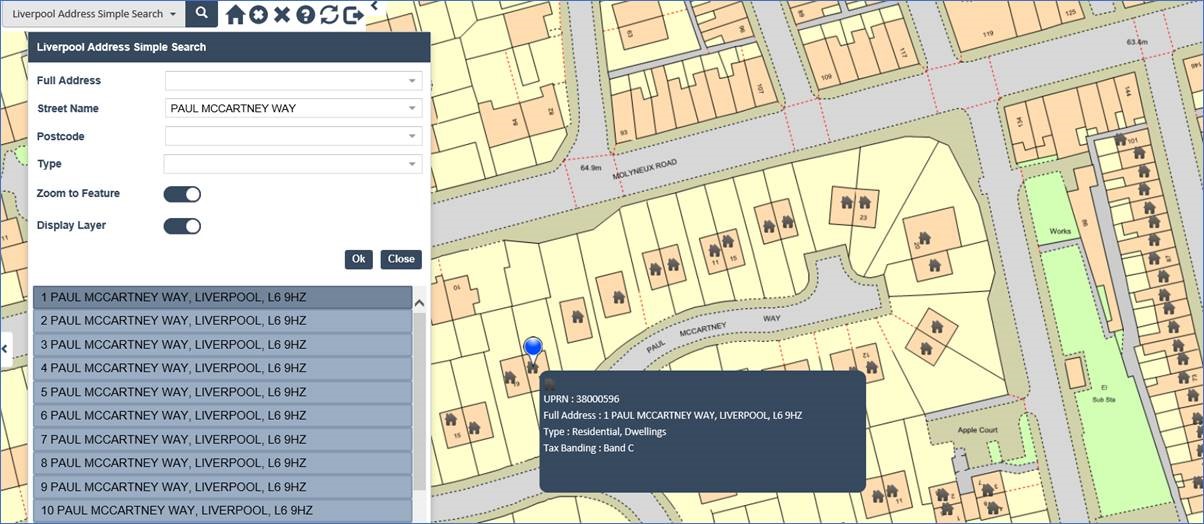This screenshot has width=1204, height=524.
Task: Click the Full Address line in map popup
Action: (672, 415)
